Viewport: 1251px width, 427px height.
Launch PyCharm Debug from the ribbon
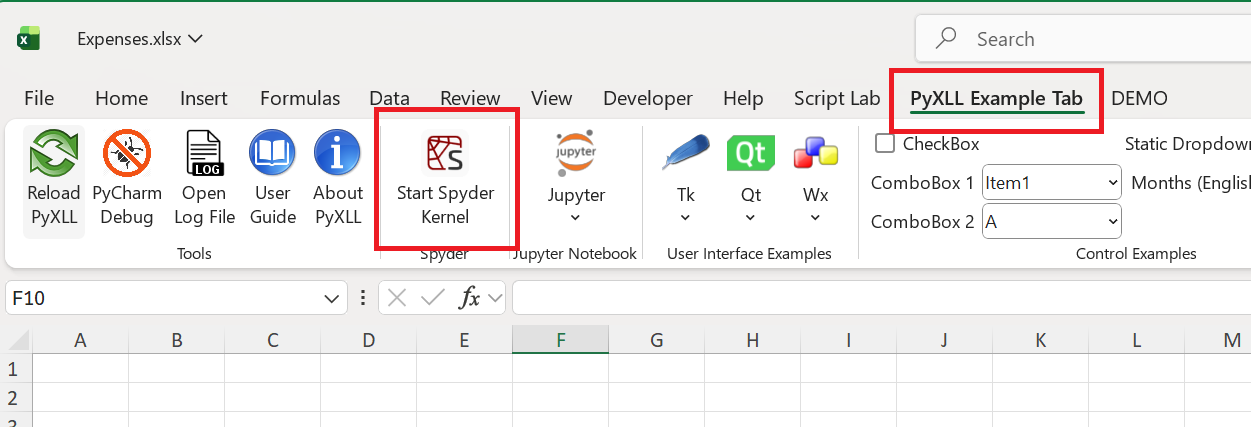(127, 155)
